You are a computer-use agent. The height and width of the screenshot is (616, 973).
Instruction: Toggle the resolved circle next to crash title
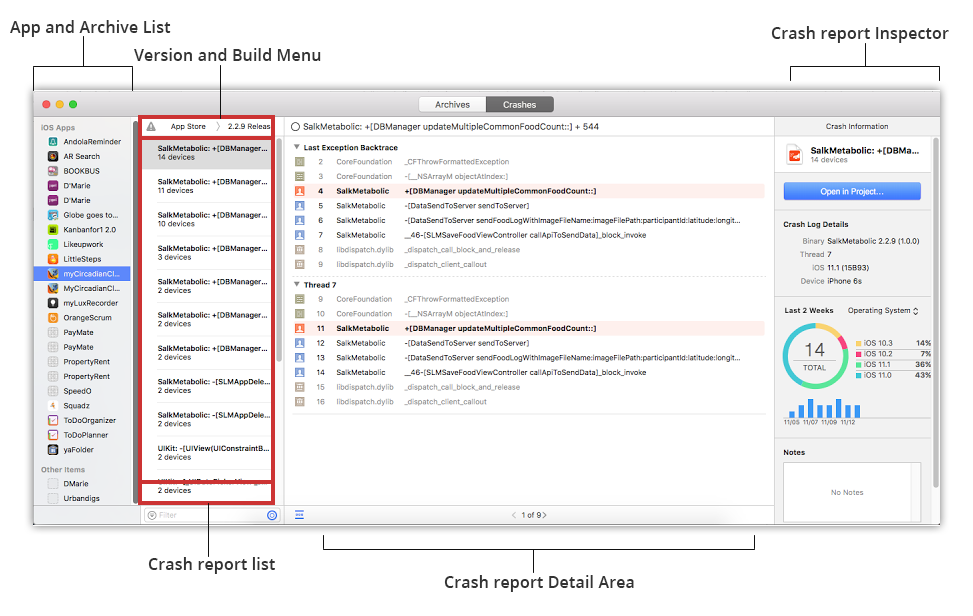[295, 127]
